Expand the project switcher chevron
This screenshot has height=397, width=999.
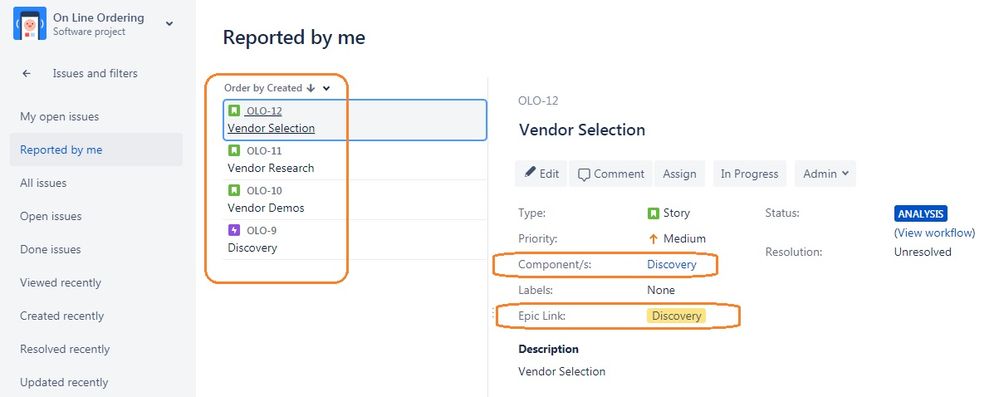point(169,24)
